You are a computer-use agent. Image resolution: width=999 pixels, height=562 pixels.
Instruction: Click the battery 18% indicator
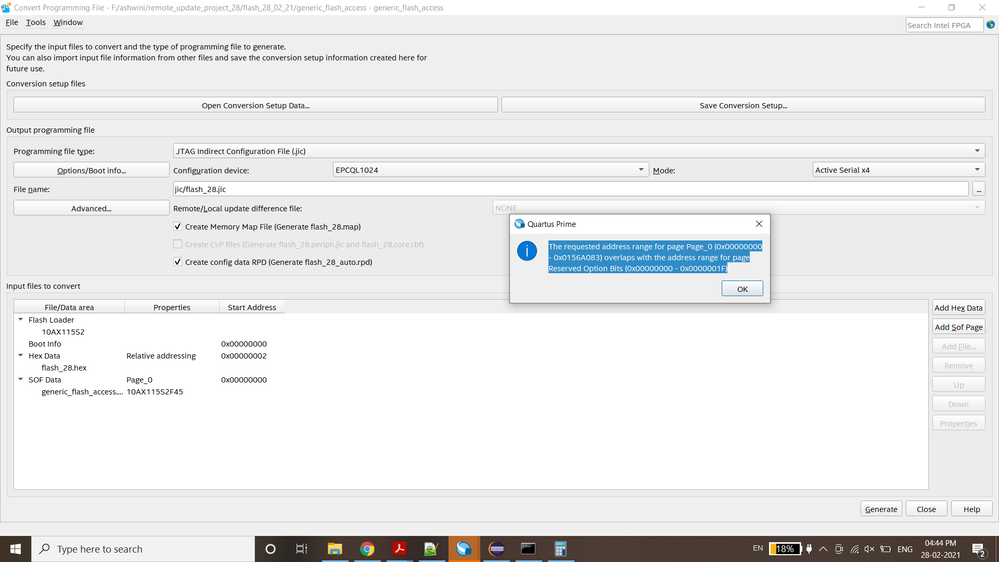tap(785, 549)
